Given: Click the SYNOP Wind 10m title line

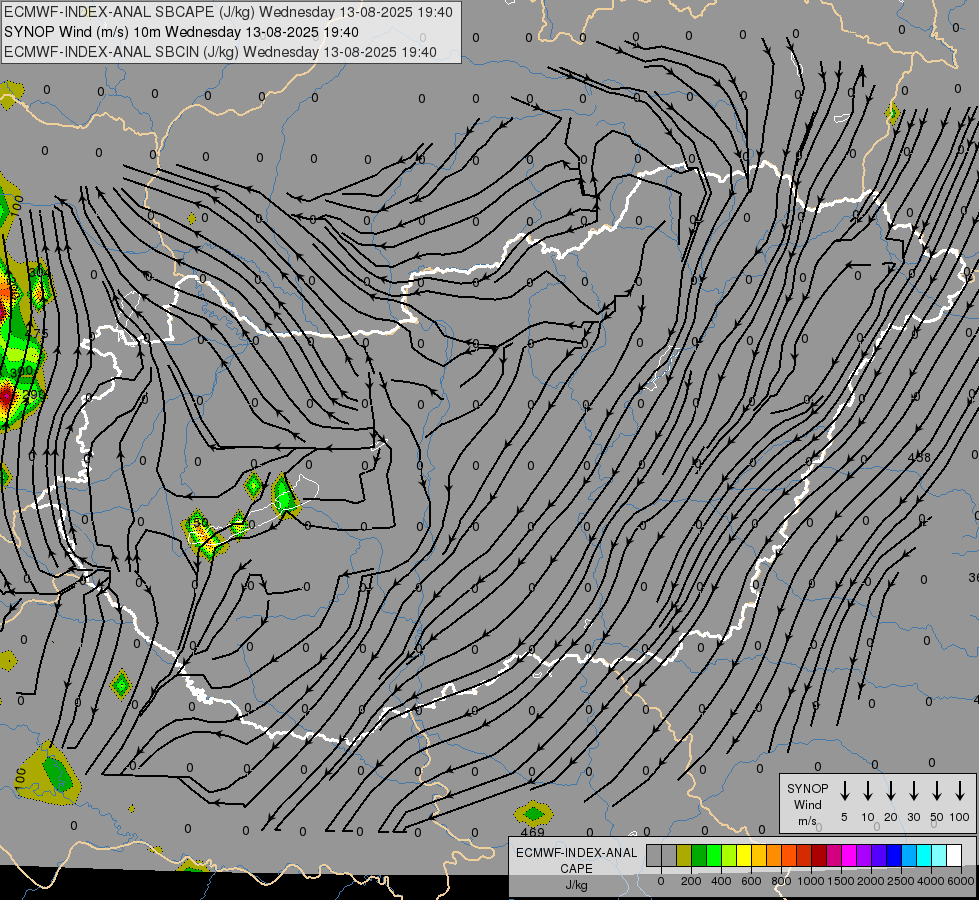Looking at the screenshot, I should pyautogui.click(x=181, y=32).
